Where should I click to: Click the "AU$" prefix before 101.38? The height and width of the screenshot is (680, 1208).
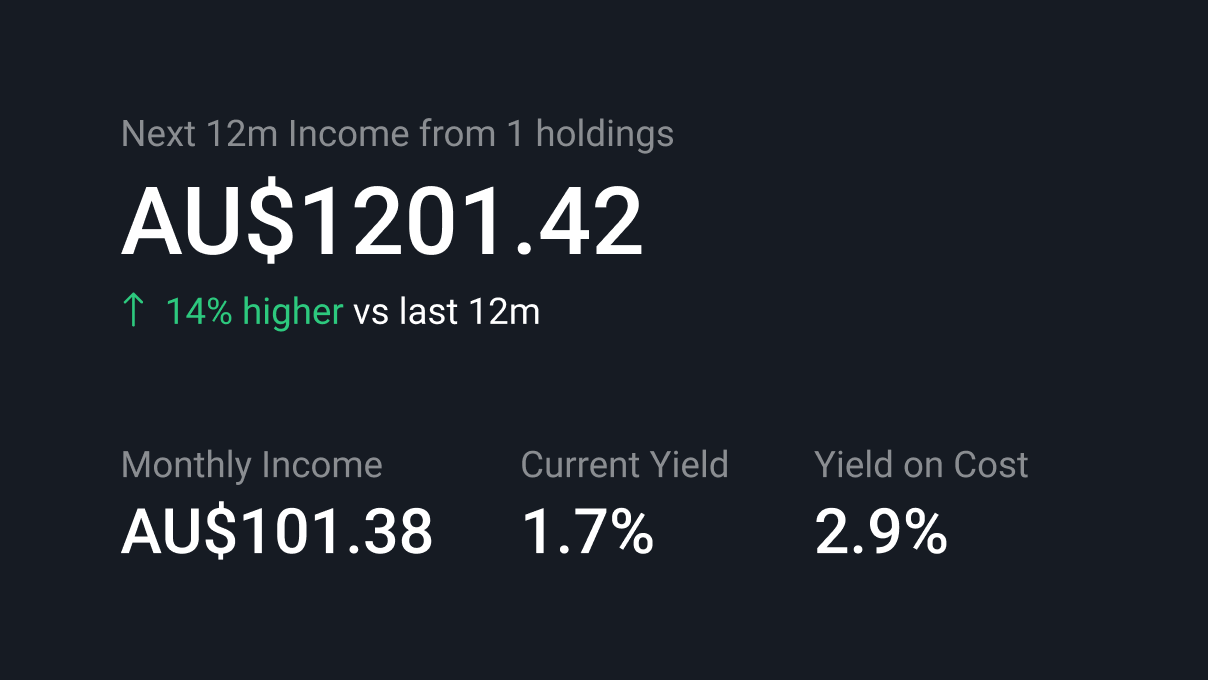[178, 532]
